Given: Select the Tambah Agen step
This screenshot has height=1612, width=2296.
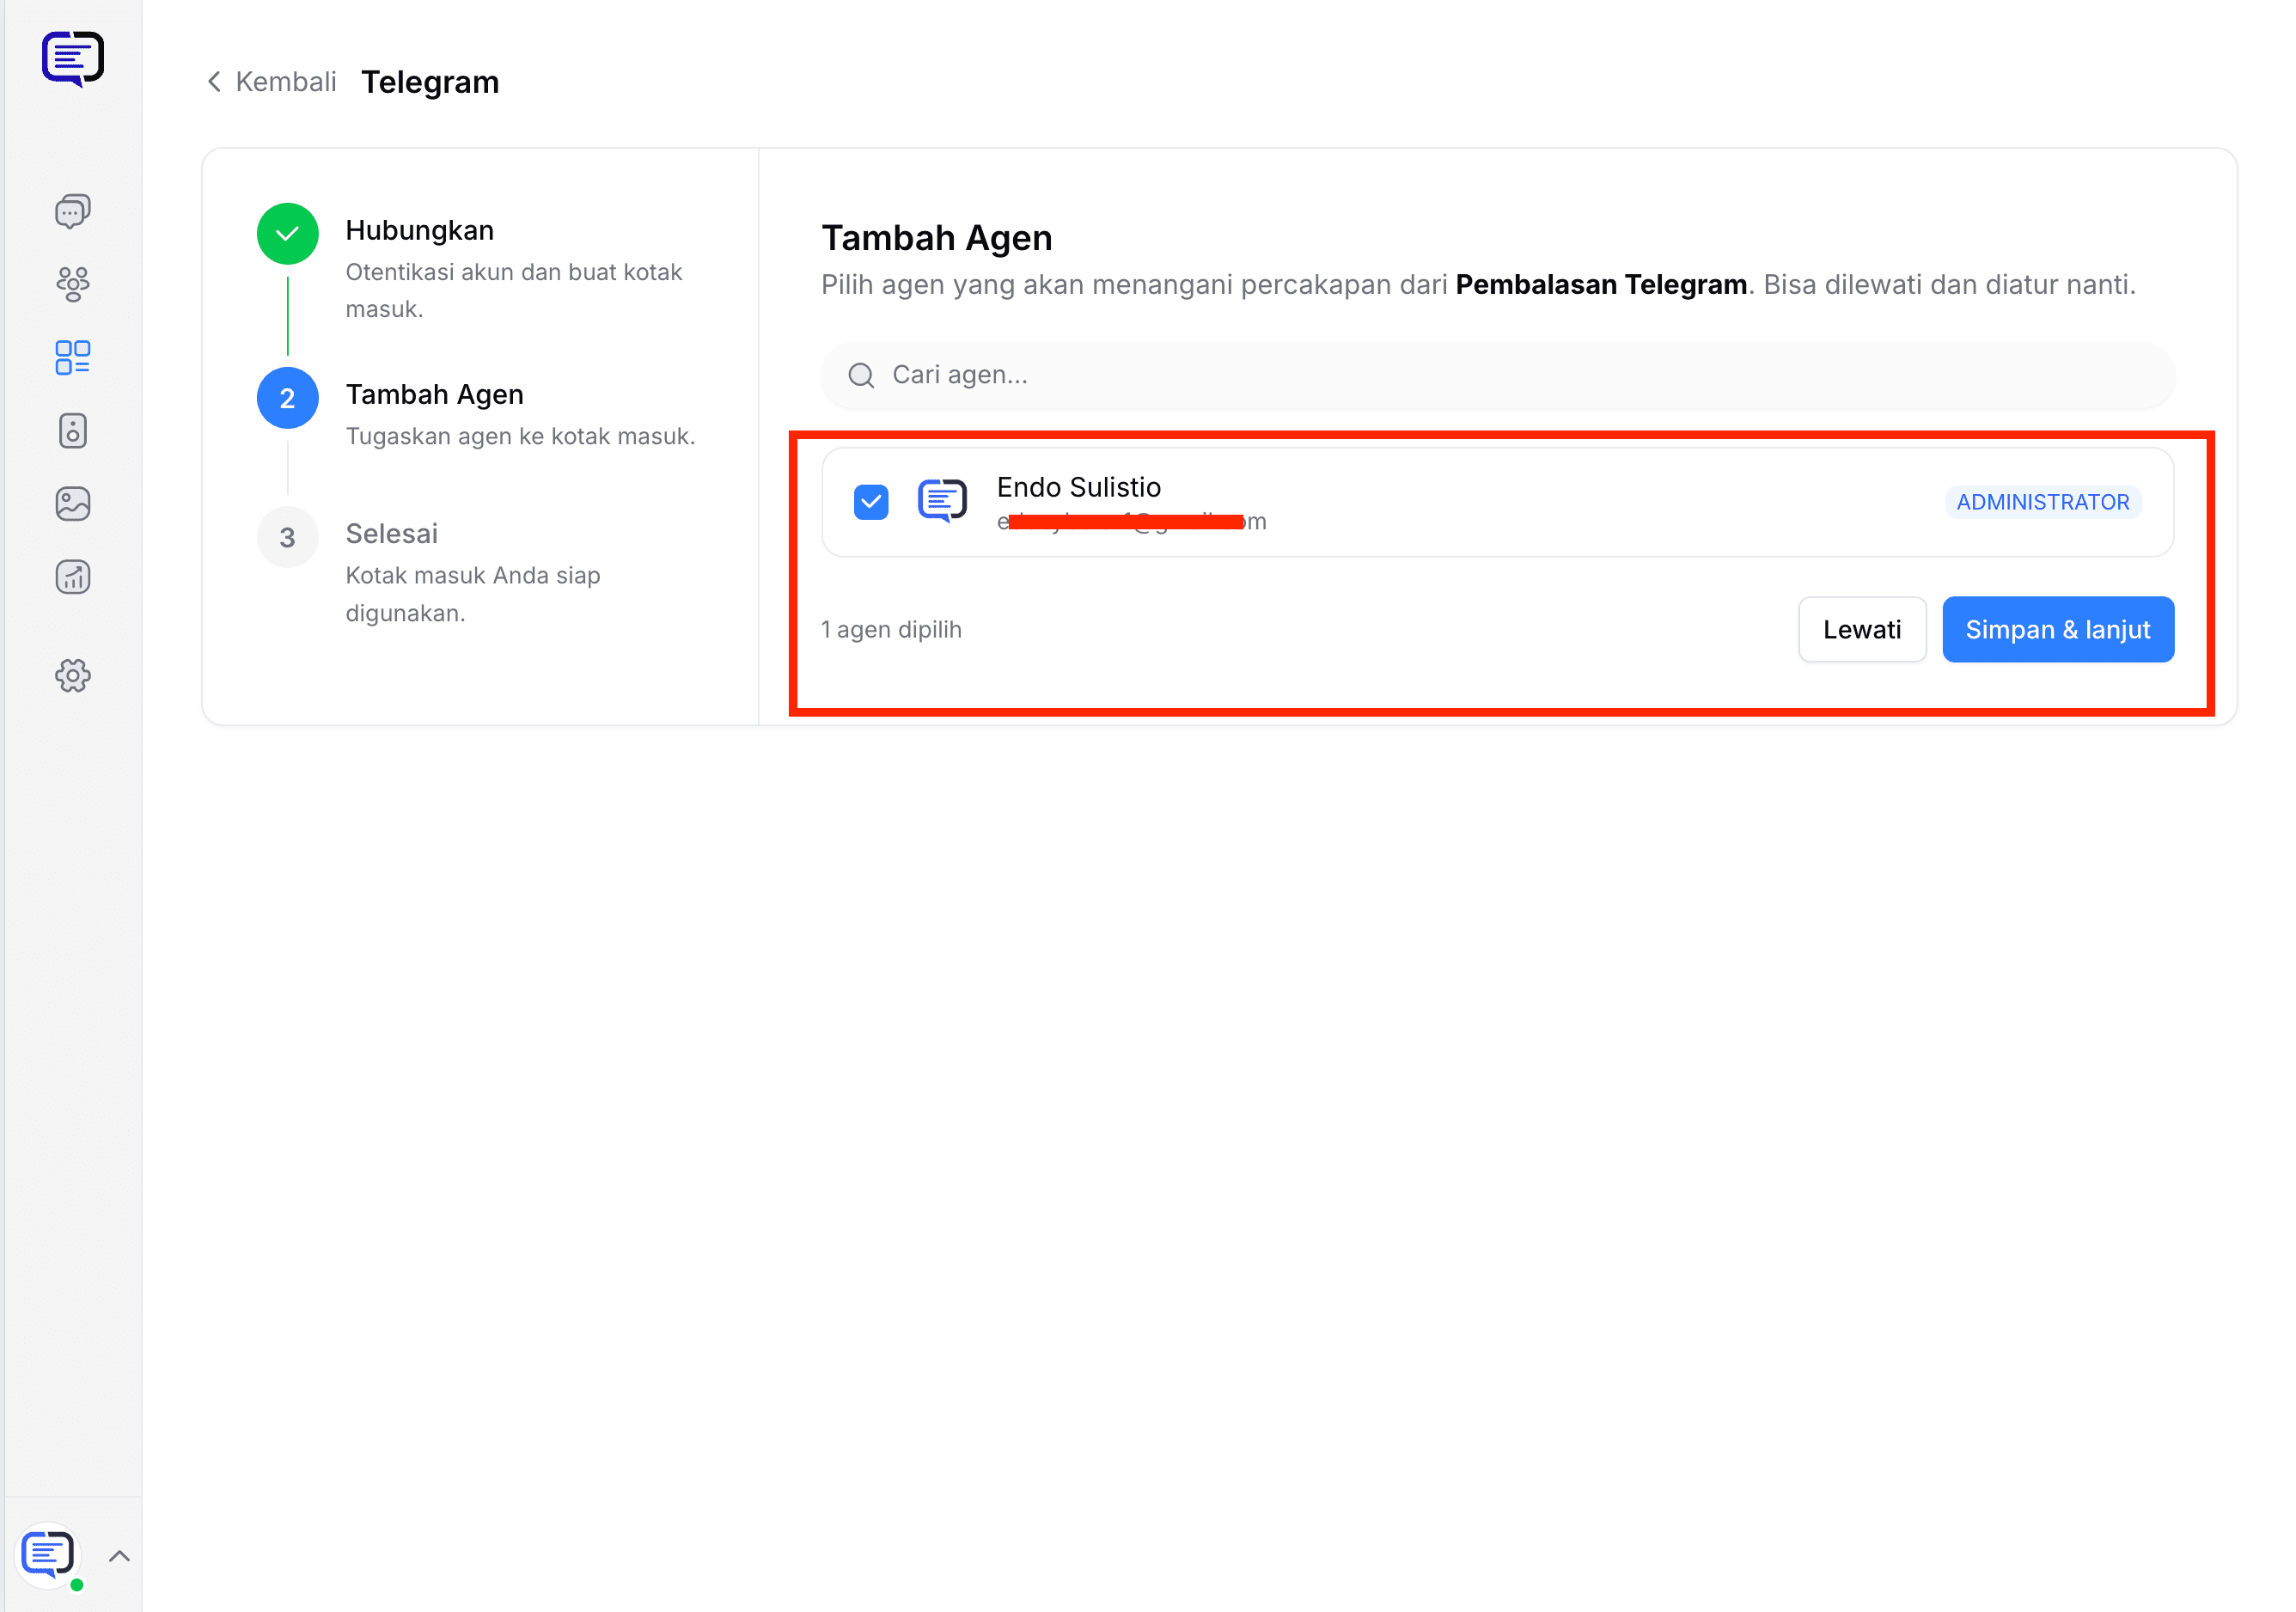Looking at the screenshot, I should click(434, 394).
